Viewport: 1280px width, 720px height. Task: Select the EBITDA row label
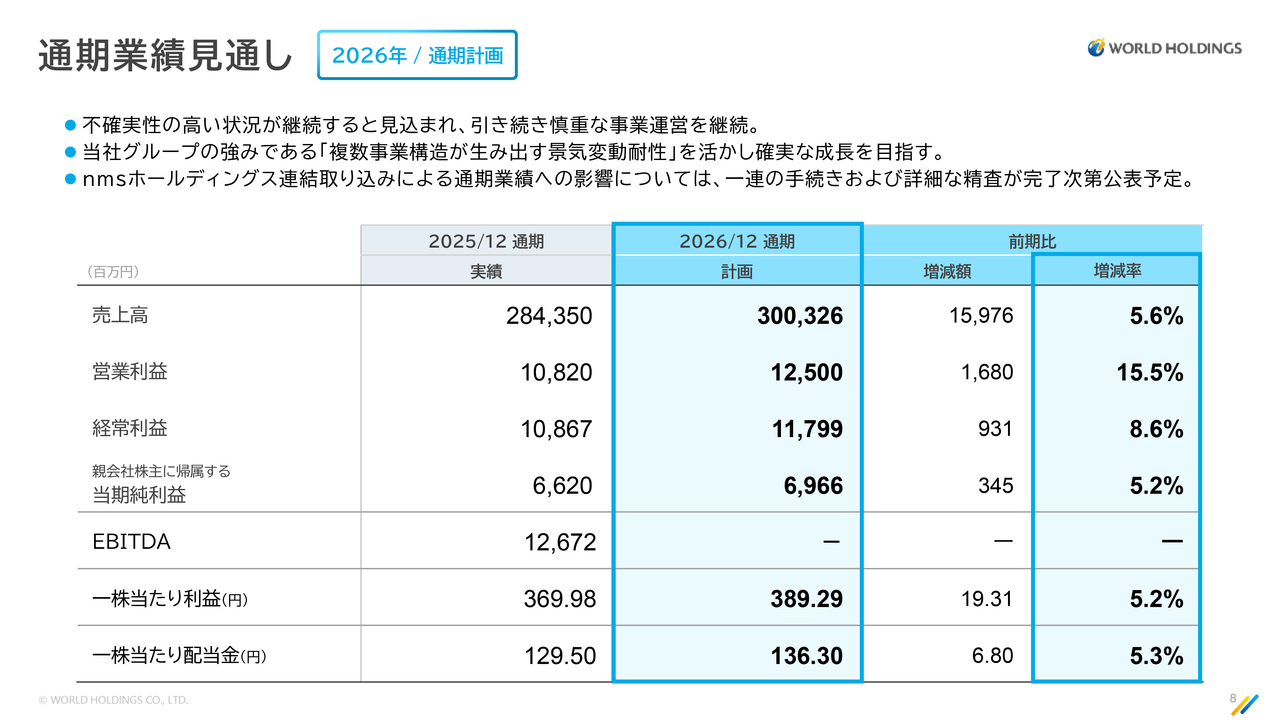(131, 542)
